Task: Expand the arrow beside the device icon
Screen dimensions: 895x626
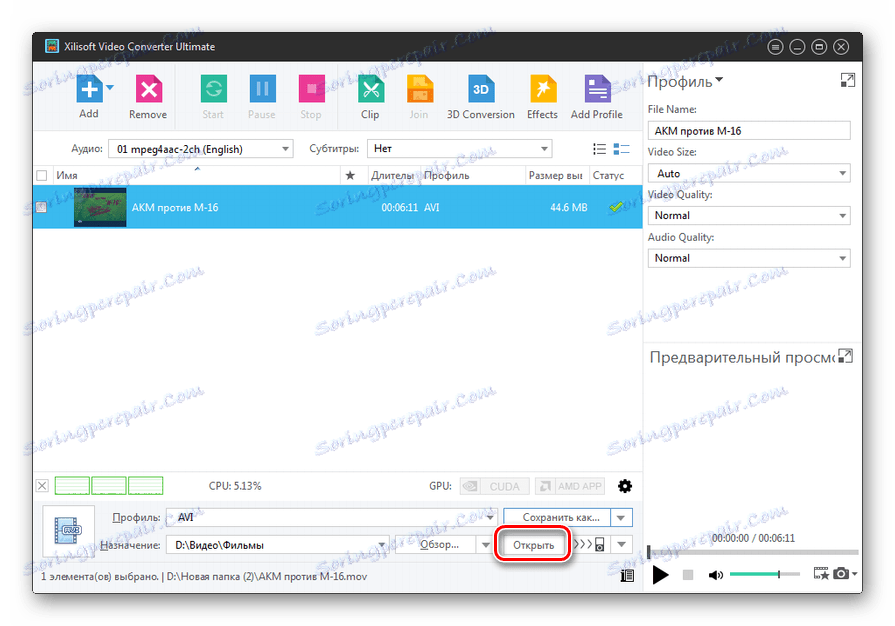Action: 621,545
